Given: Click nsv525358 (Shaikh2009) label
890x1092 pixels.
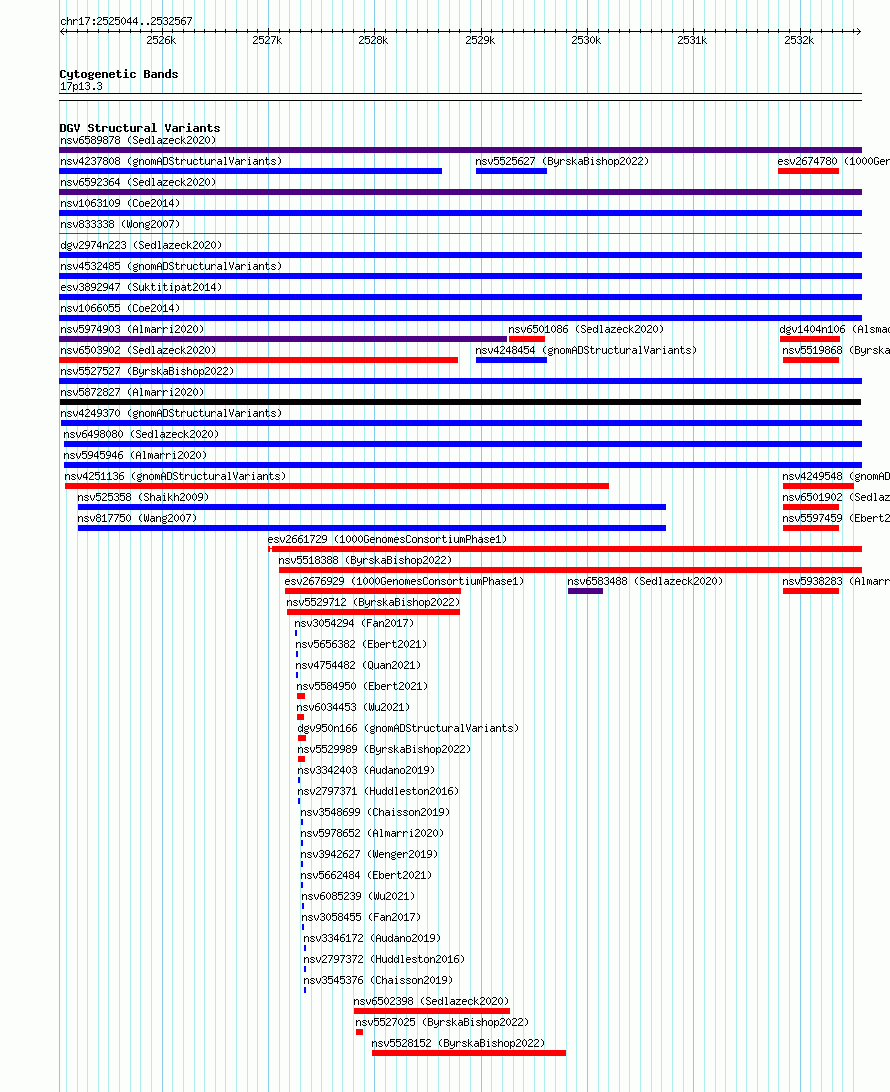Looking at the screenshot, I should (143, 497).
